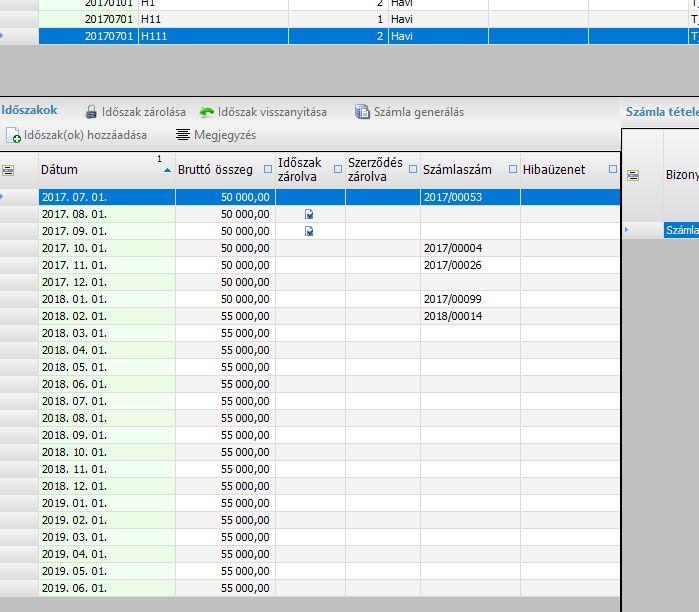This screenshot has width=699, height=612.
Task: Click the locked-period icon in the 2017. 08. 01. row
Action: point(309,214)
